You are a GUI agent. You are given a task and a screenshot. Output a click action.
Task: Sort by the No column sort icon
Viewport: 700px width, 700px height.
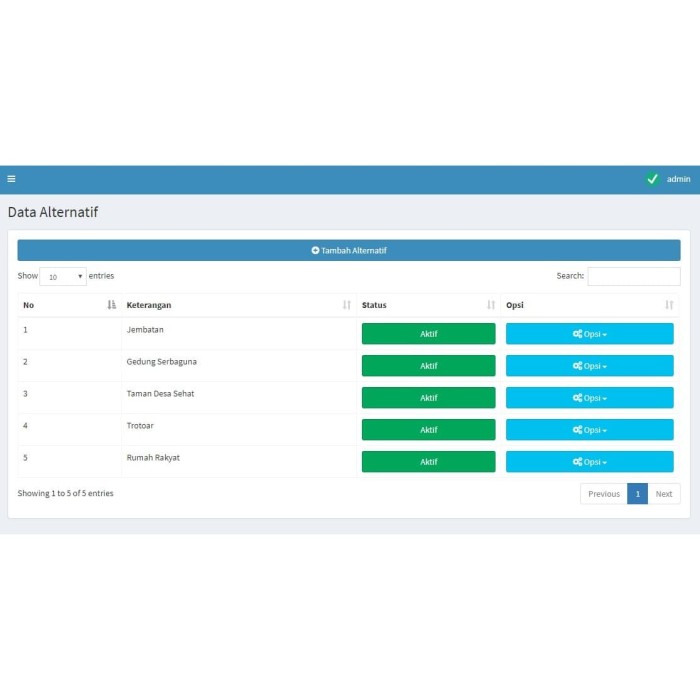[x=111, y=305]
